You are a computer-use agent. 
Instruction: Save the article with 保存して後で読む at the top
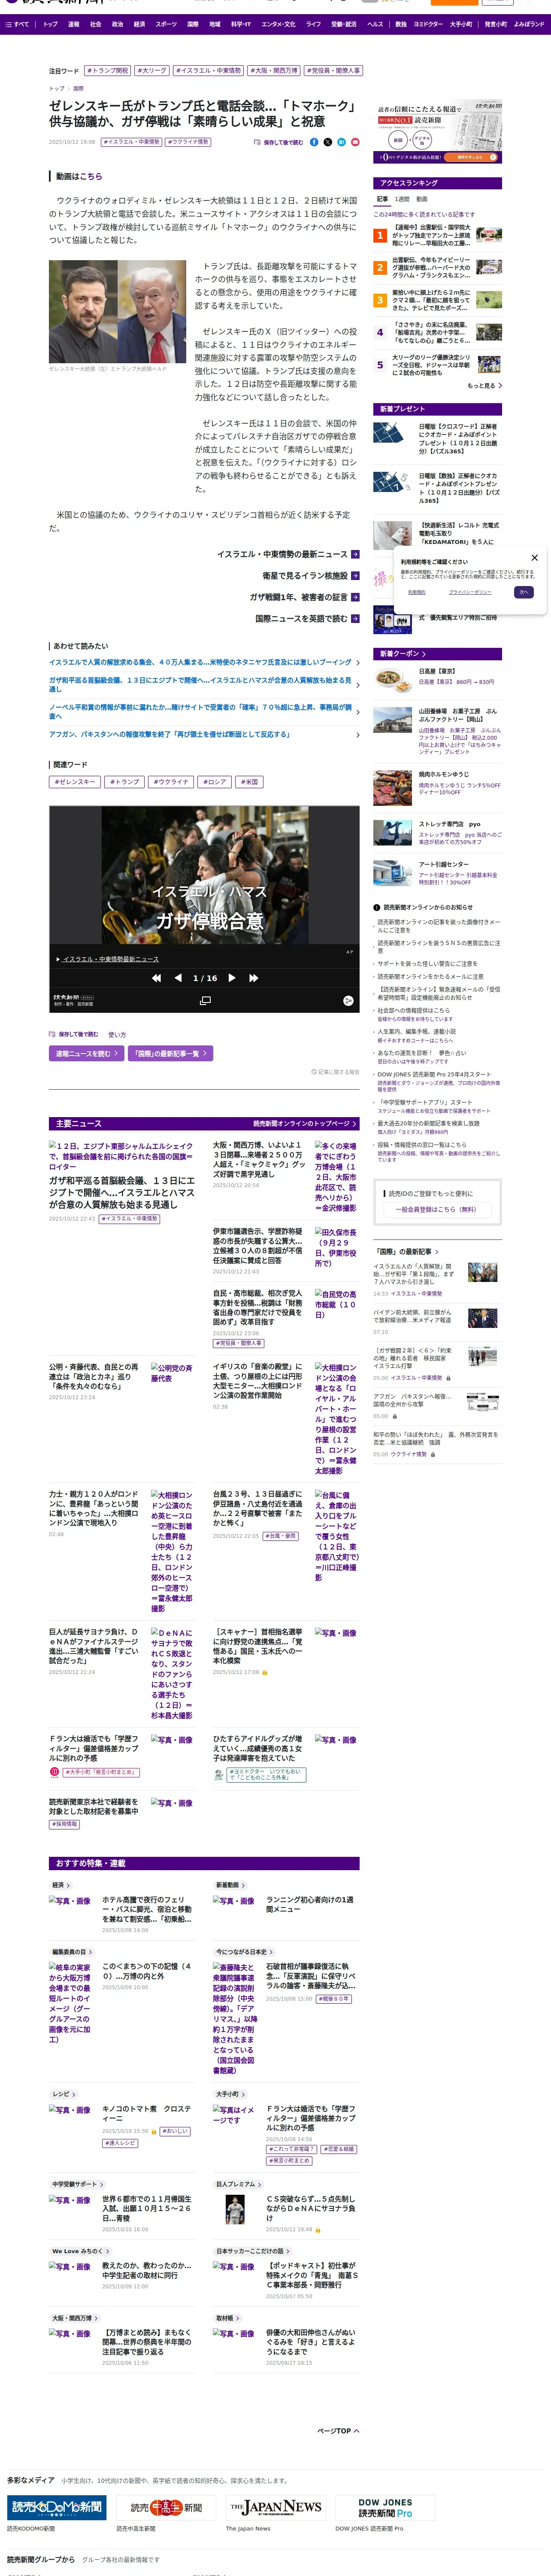click(x=279, y=142)
